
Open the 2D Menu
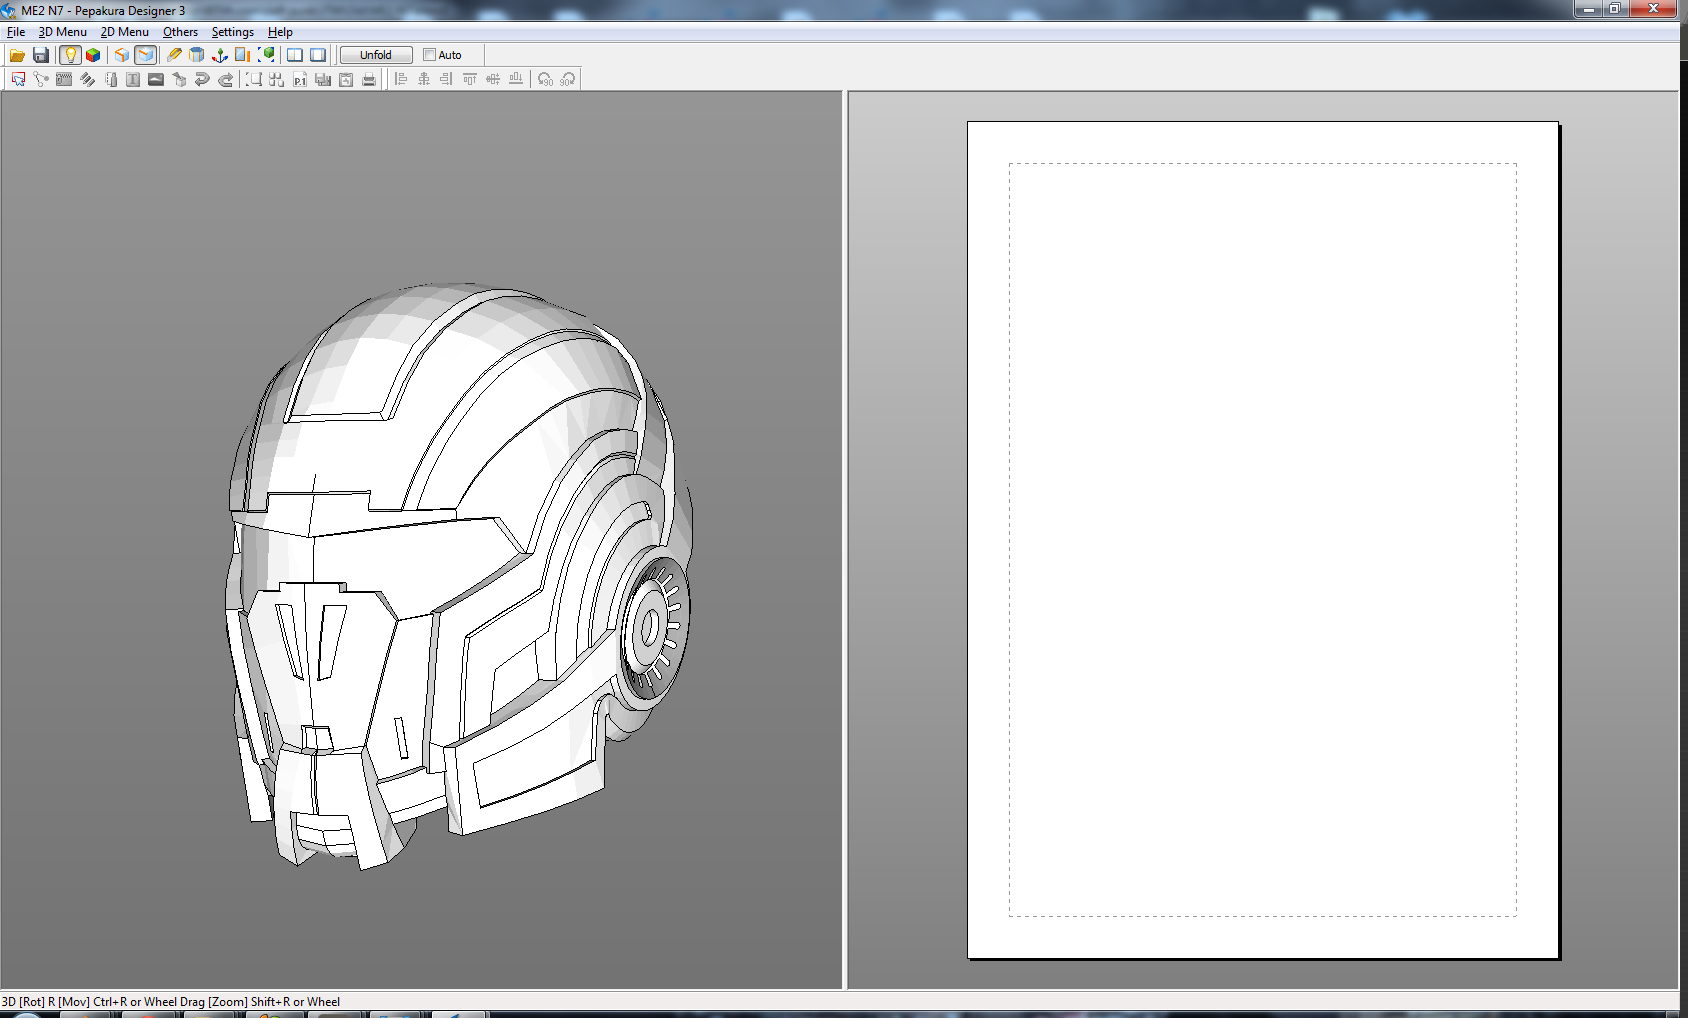coord(125,32)
